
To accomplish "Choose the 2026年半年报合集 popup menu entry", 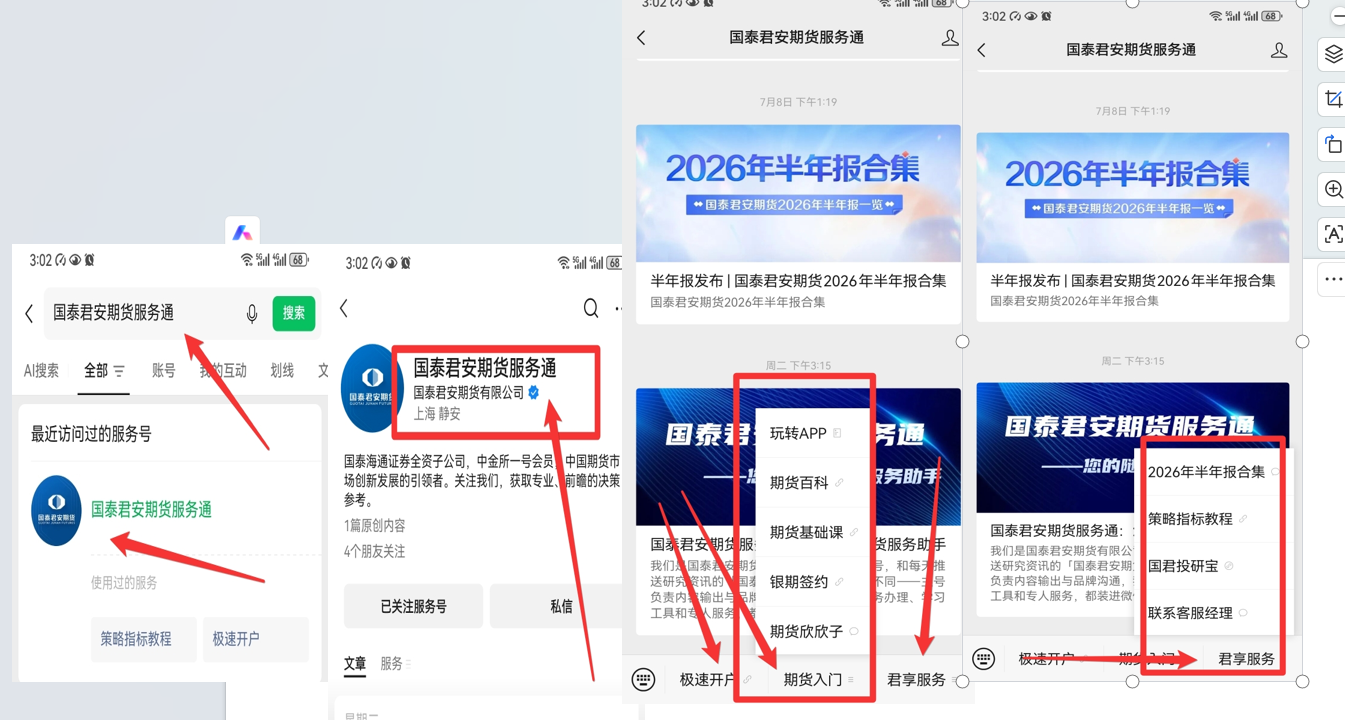I will click(x=1212, y=472).
